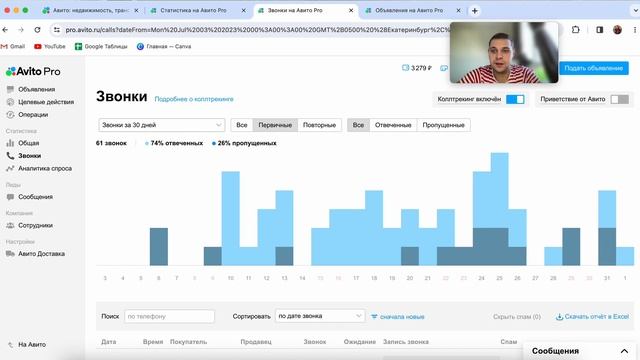Open the Объявления sidebar section
This screenshot has width=640, height=360.
click(x=36, y=89)
